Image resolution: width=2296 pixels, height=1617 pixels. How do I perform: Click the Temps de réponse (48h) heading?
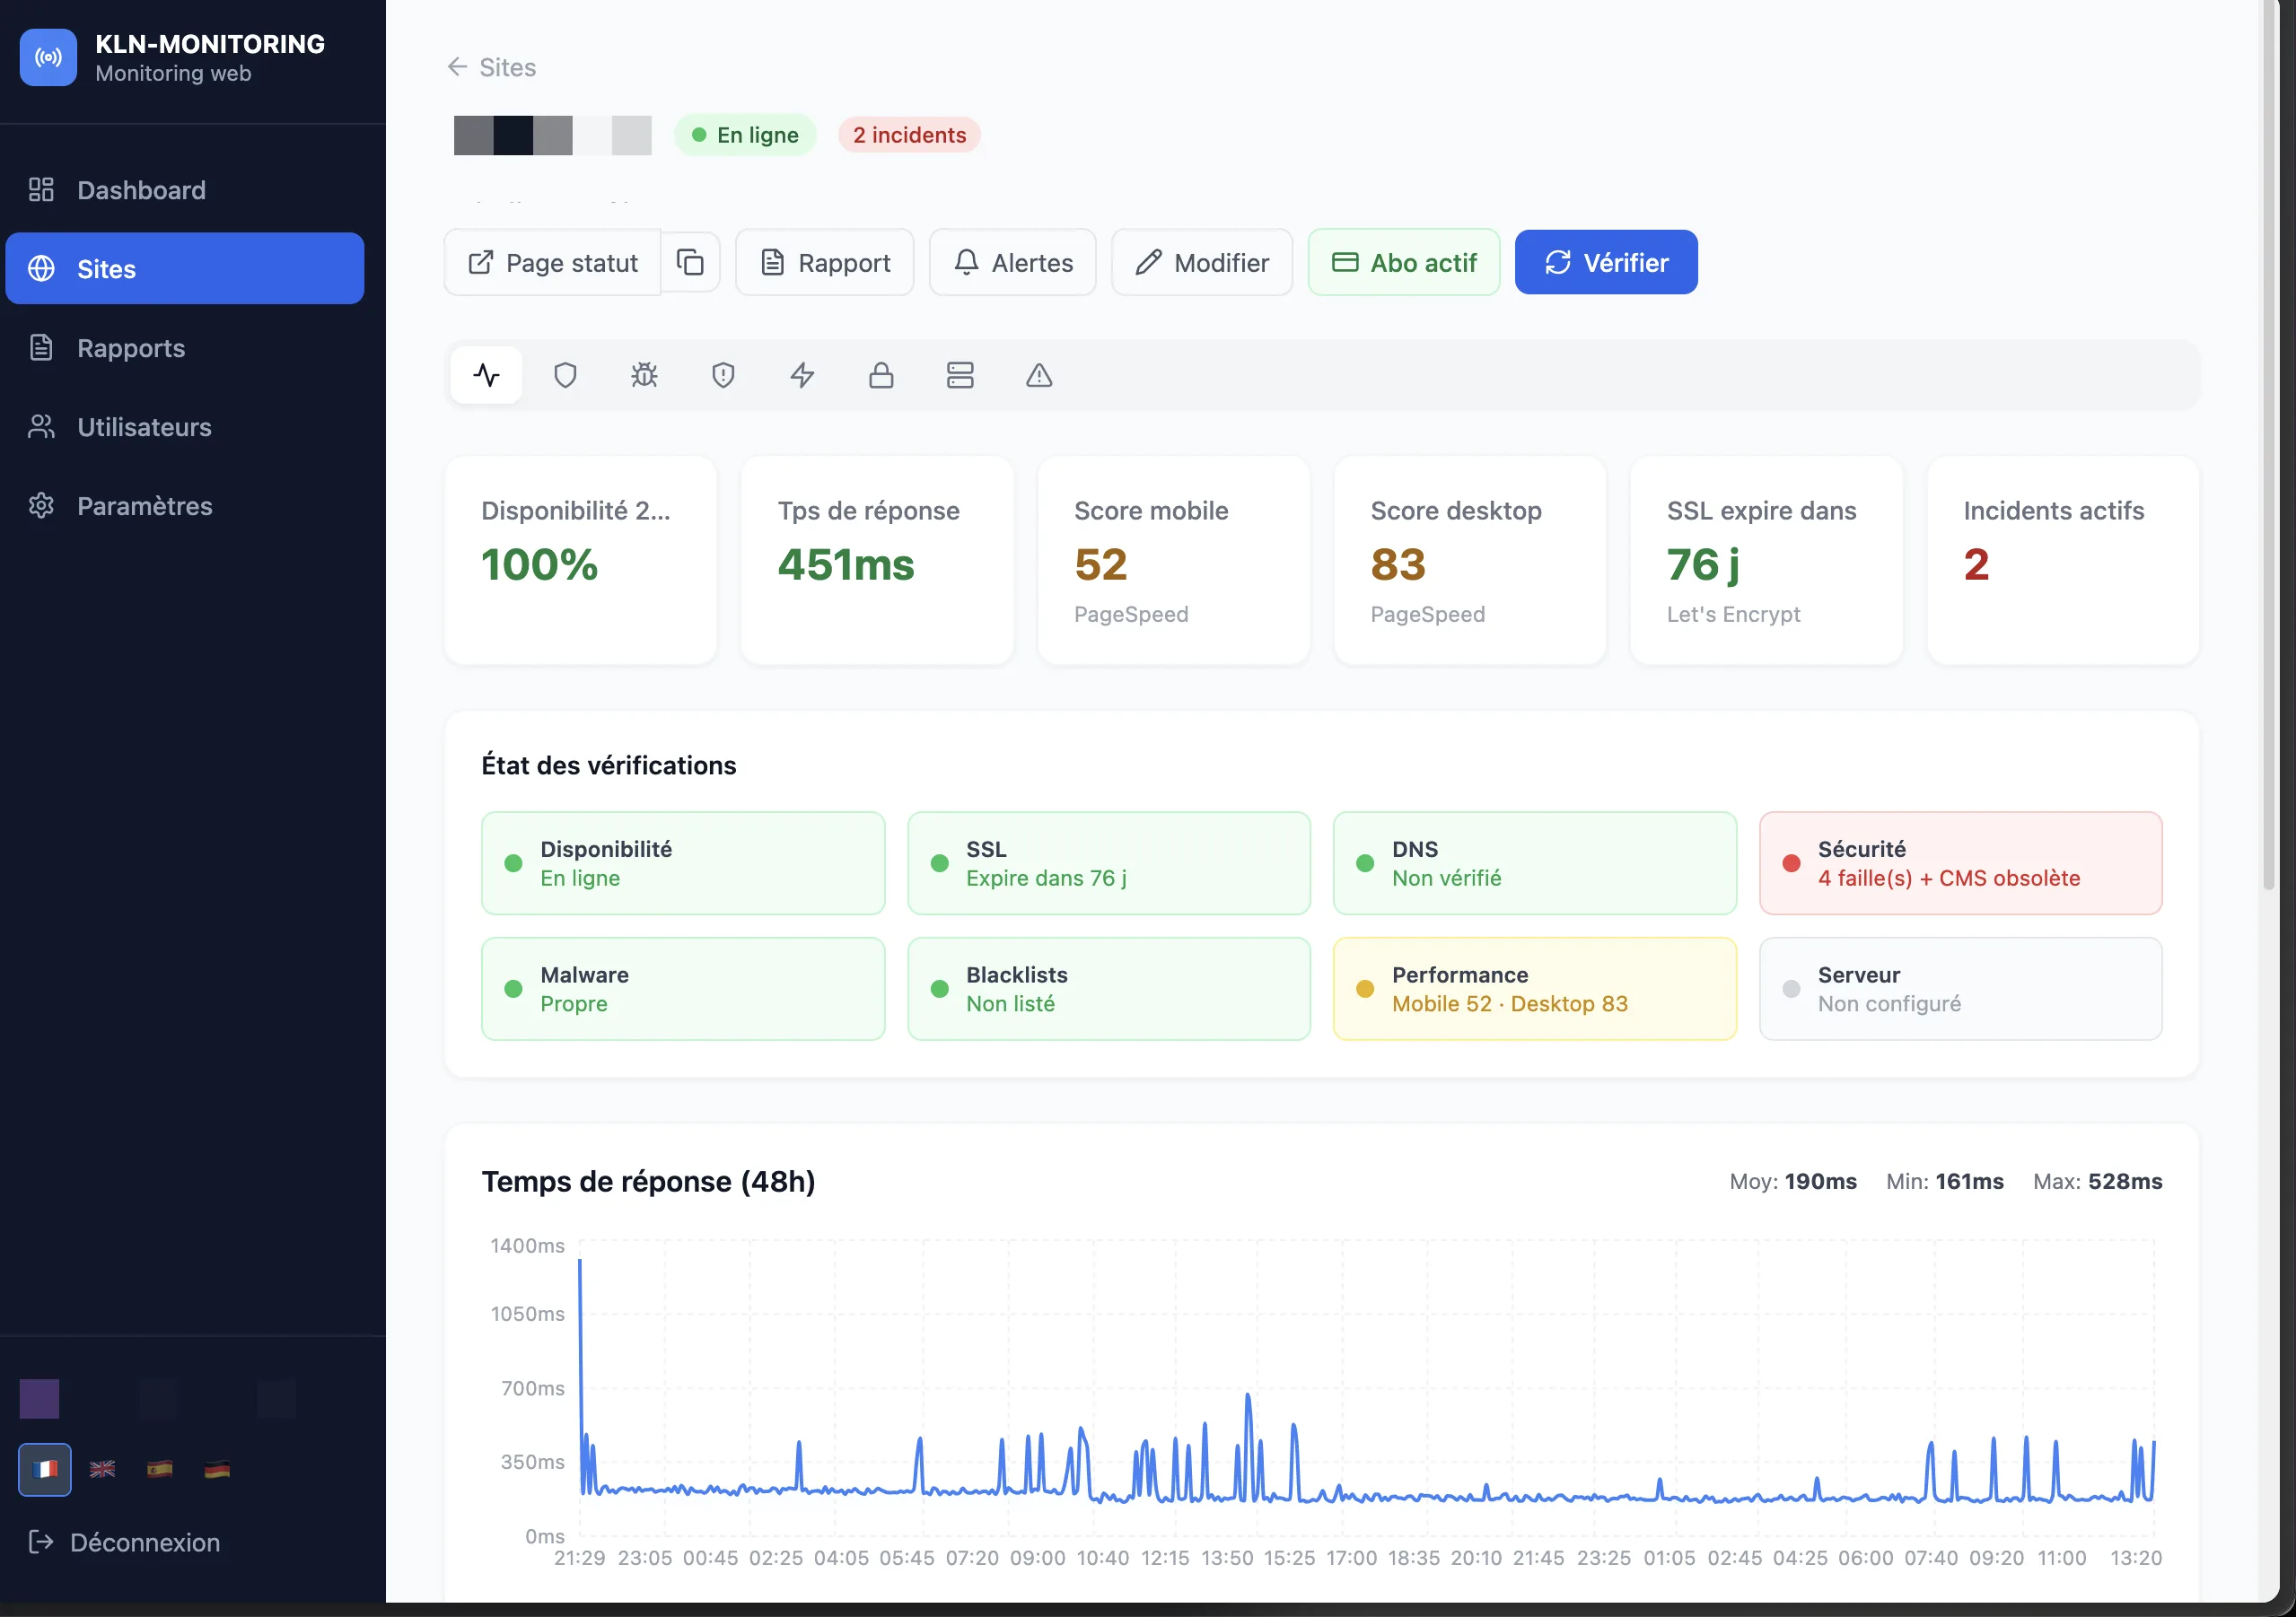(x=648, y=1181)
